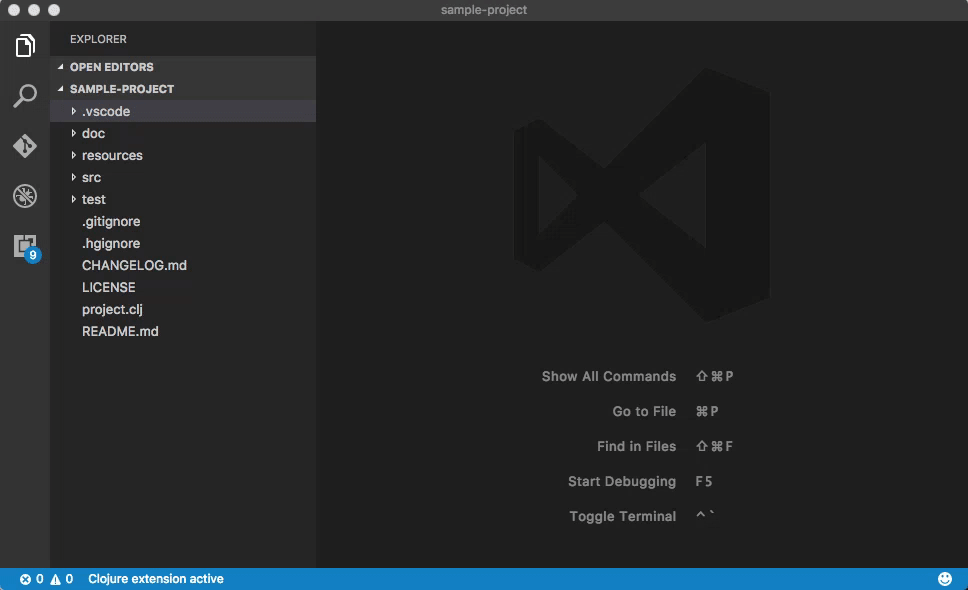This screenshot has width=968, height=590.
Task: Click the 'Clojure extension active' status text
Action: point(156,579)
